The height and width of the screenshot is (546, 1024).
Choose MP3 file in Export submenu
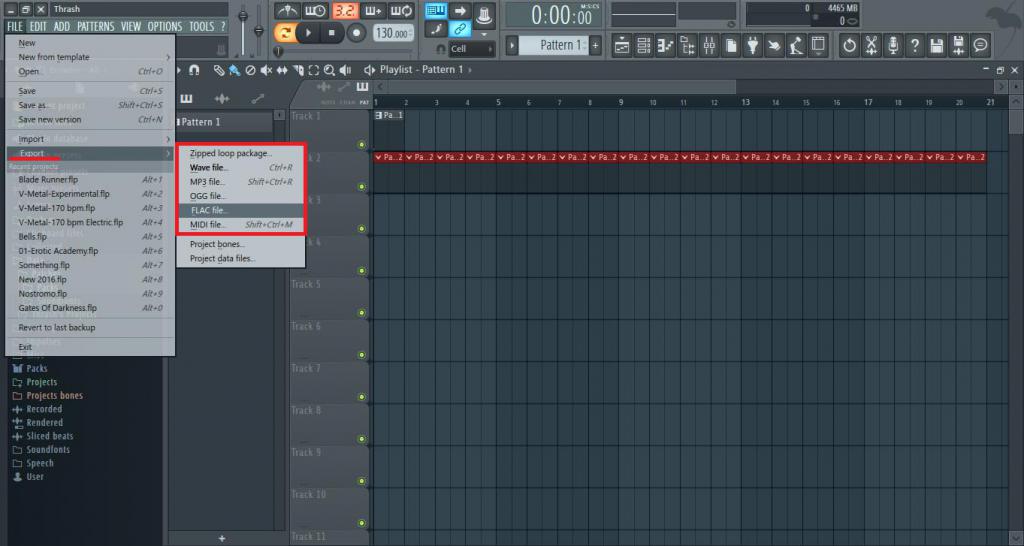pyautogui.click(x=240, y=182)
